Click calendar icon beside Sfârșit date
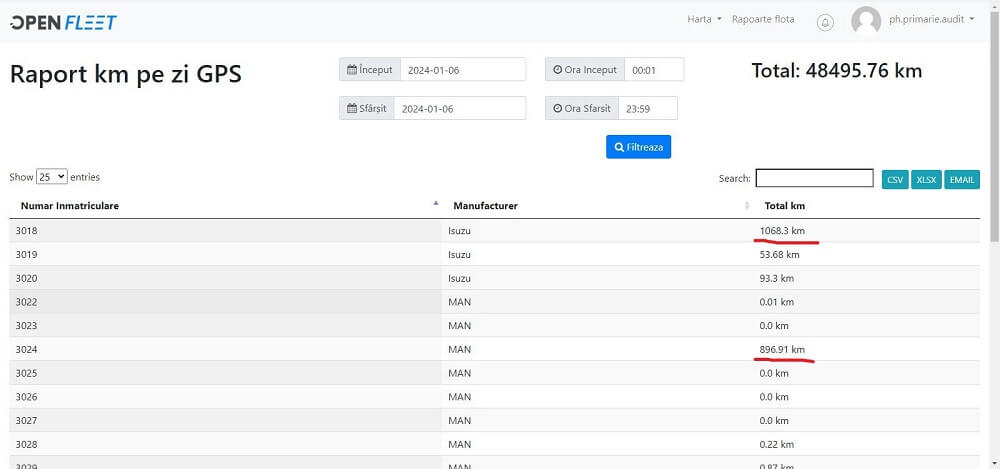 point(352,108)
